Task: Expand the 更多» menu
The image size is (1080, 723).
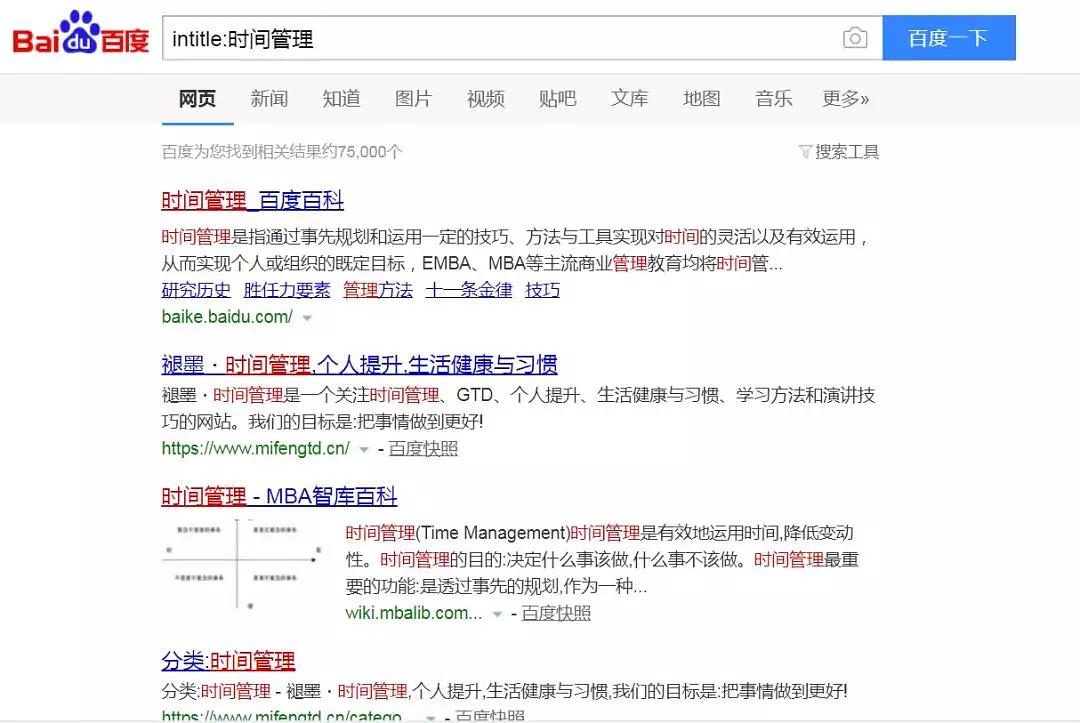Action: [845, 99]
